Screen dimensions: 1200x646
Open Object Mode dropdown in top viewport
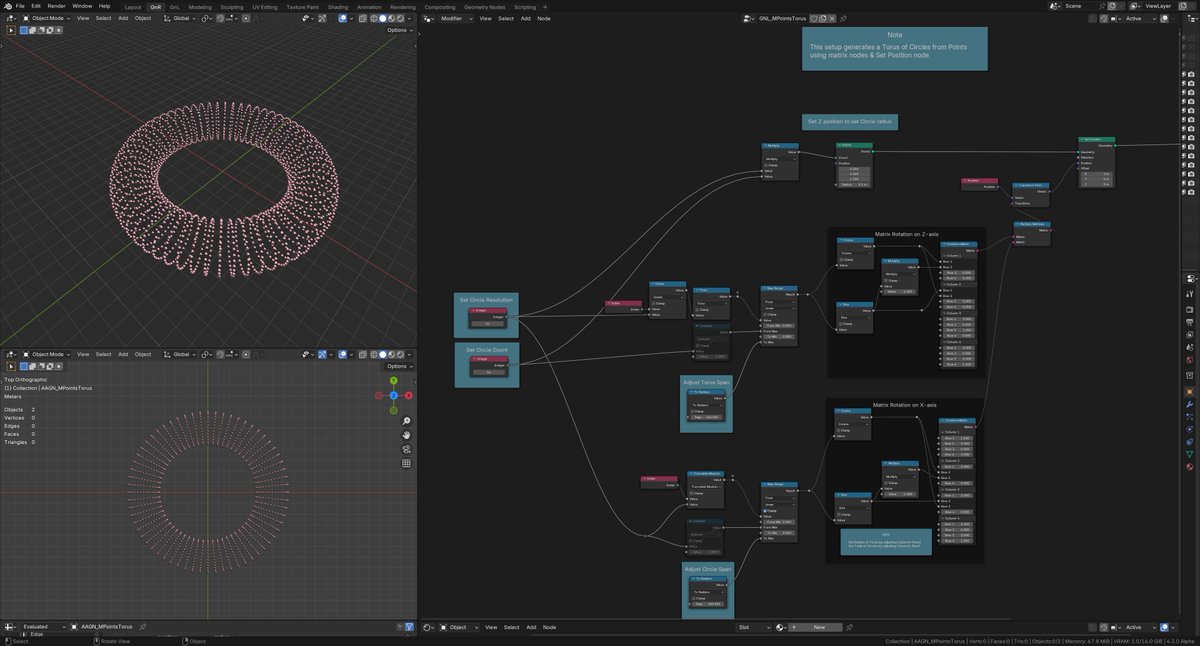pyautogui.click(x=47, y=18)
